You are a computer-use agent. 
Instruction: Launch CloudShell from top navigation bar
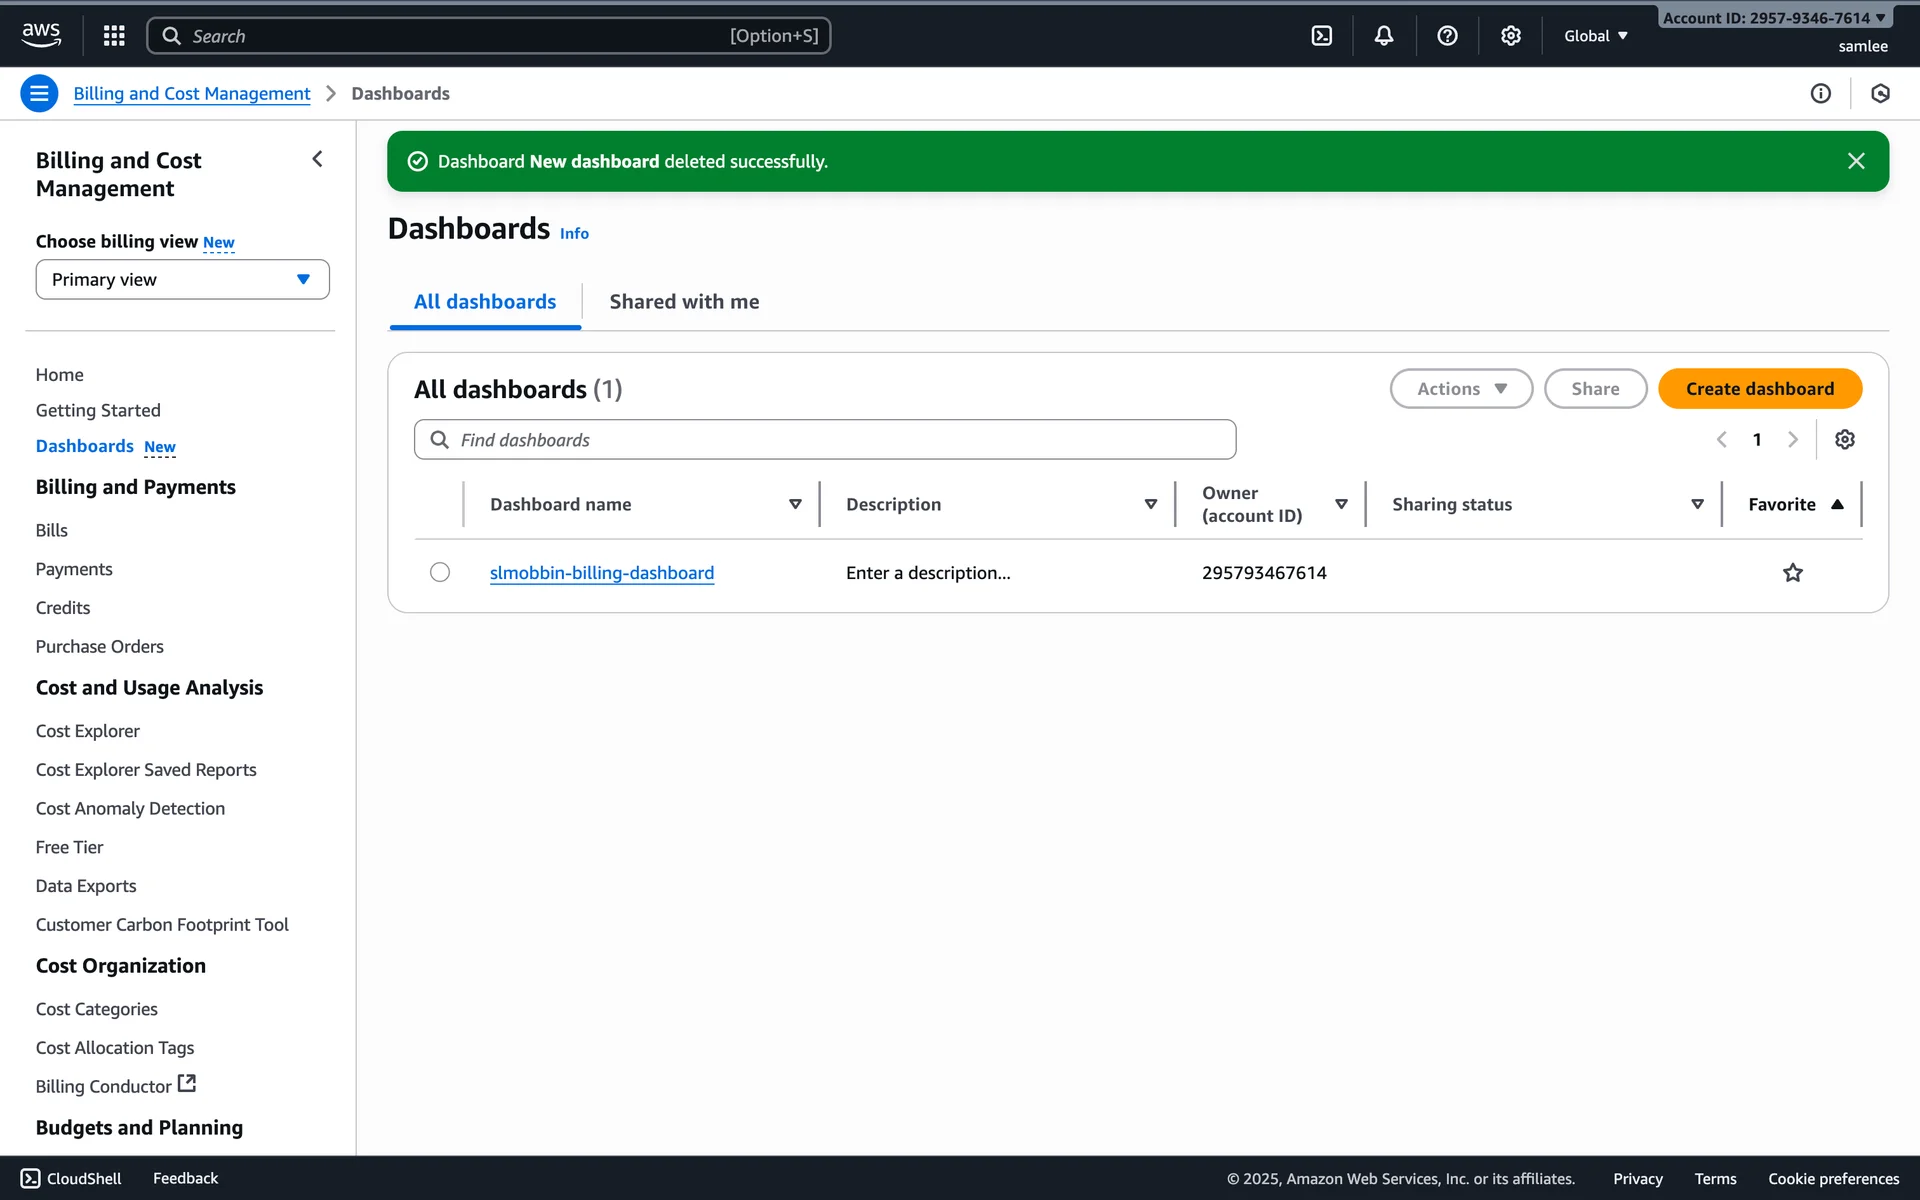[1321, 36]
